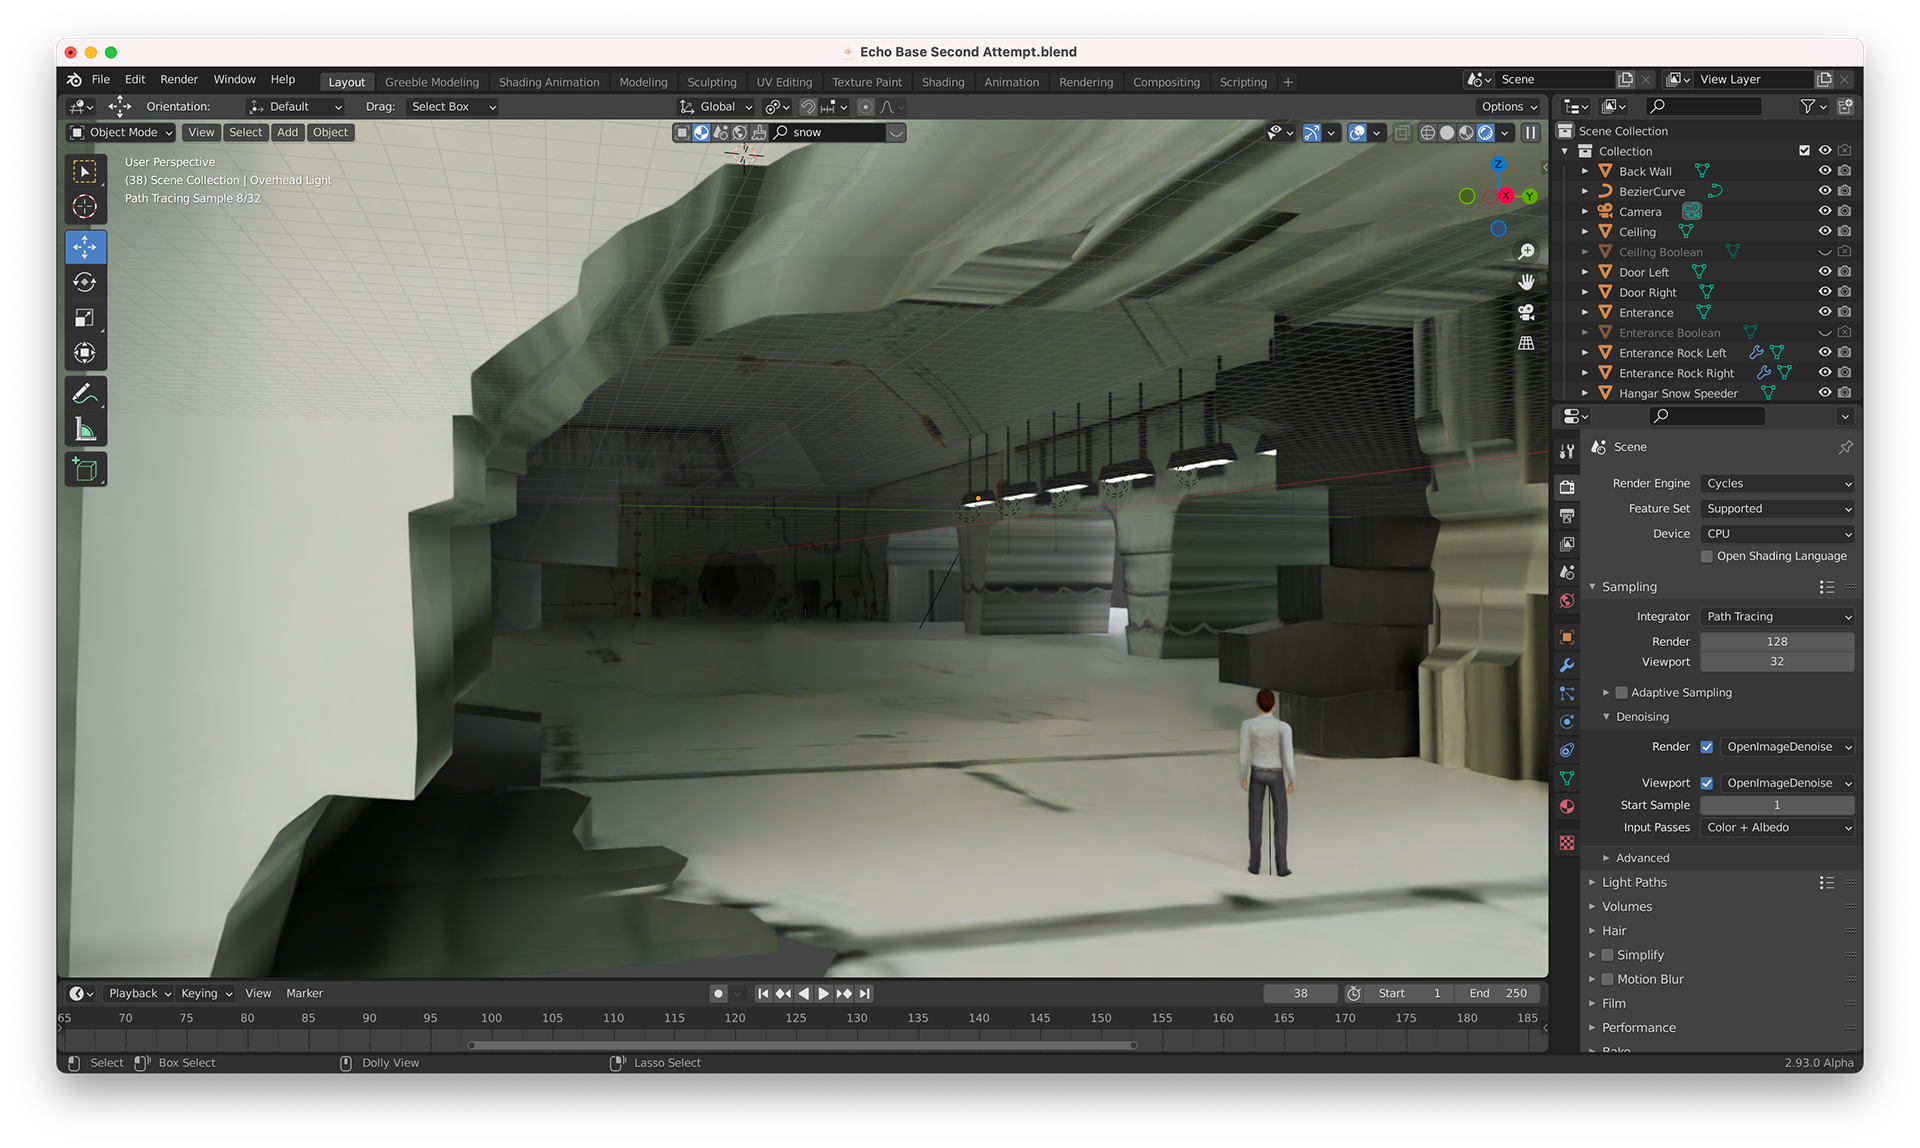Open the Output properties tab icon
1920x1148 pixels.
click(x=1567, y=516)
